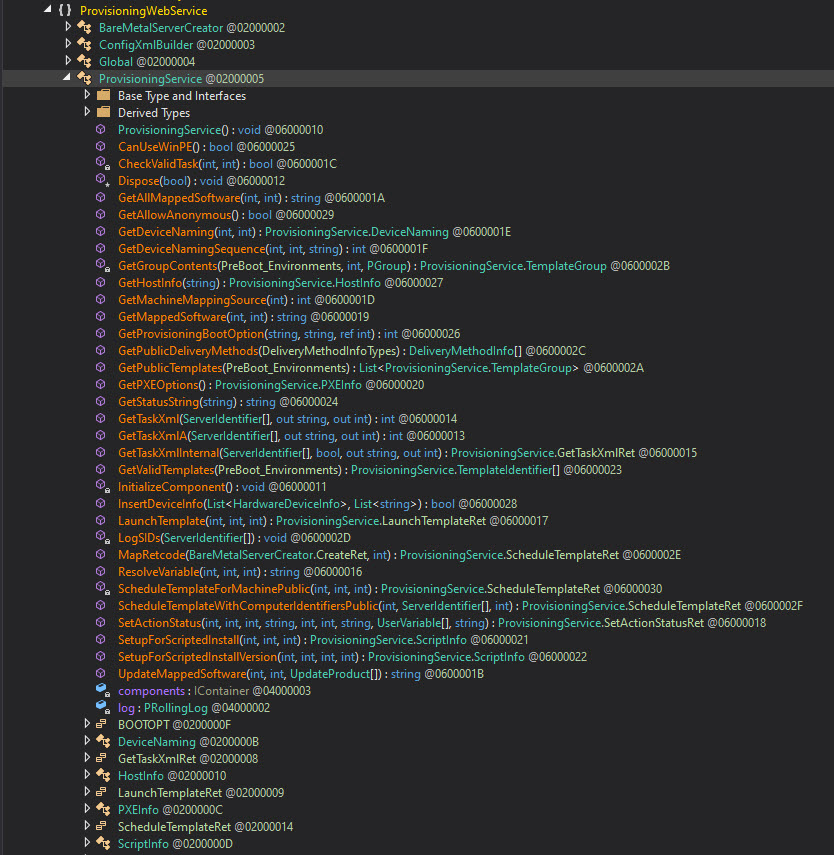Viewport: 834px width, 855px height.
Task: Expand the ScheduleTemplateRet enum node
Action: point(87,825)
